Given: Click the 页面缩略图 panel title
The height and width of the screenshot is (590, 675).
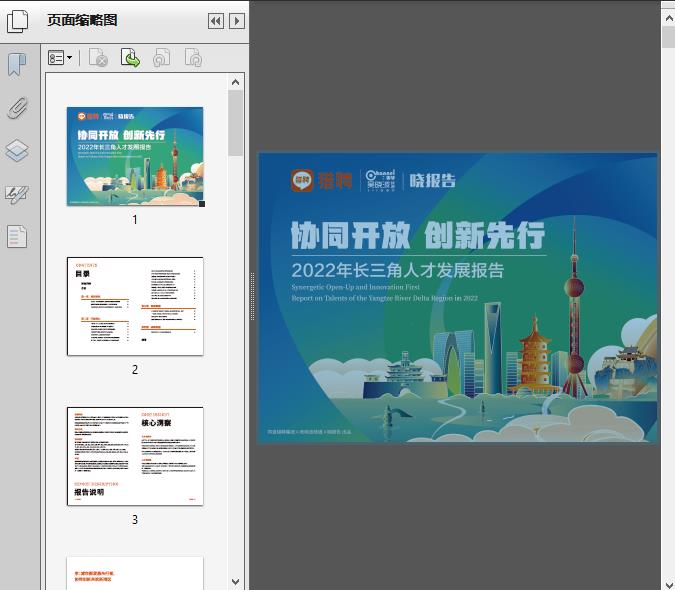Looking at the screenshot, I should pyautogui.click(x=82, y=20).
